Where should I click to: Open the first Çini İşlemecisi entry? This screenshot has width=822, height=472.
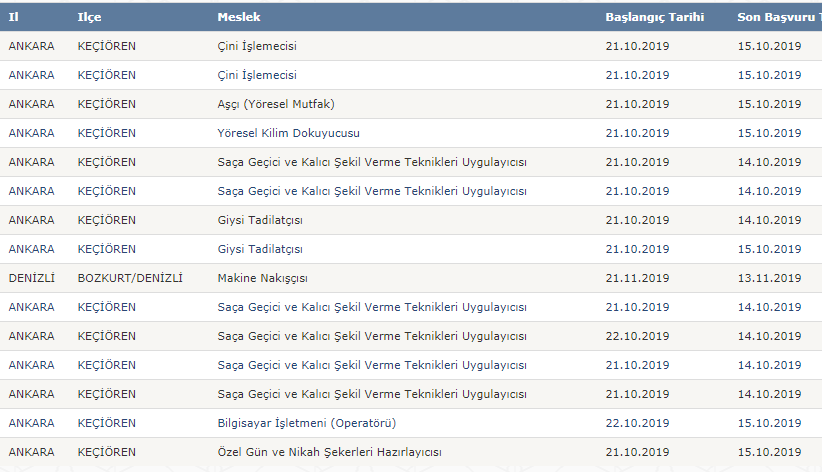point(257,46)
